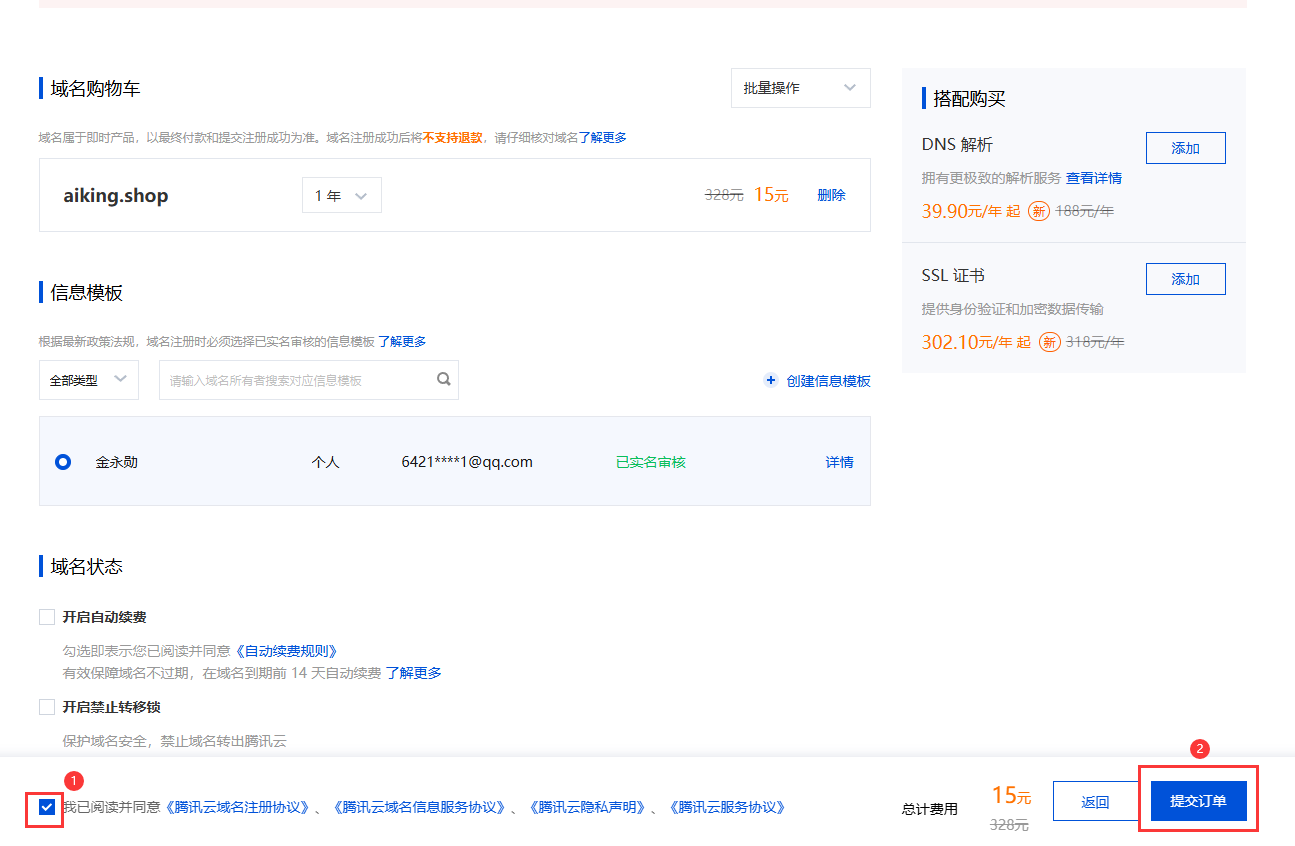Click the 39.90元/年 起 price text

(x=971, y=211)
